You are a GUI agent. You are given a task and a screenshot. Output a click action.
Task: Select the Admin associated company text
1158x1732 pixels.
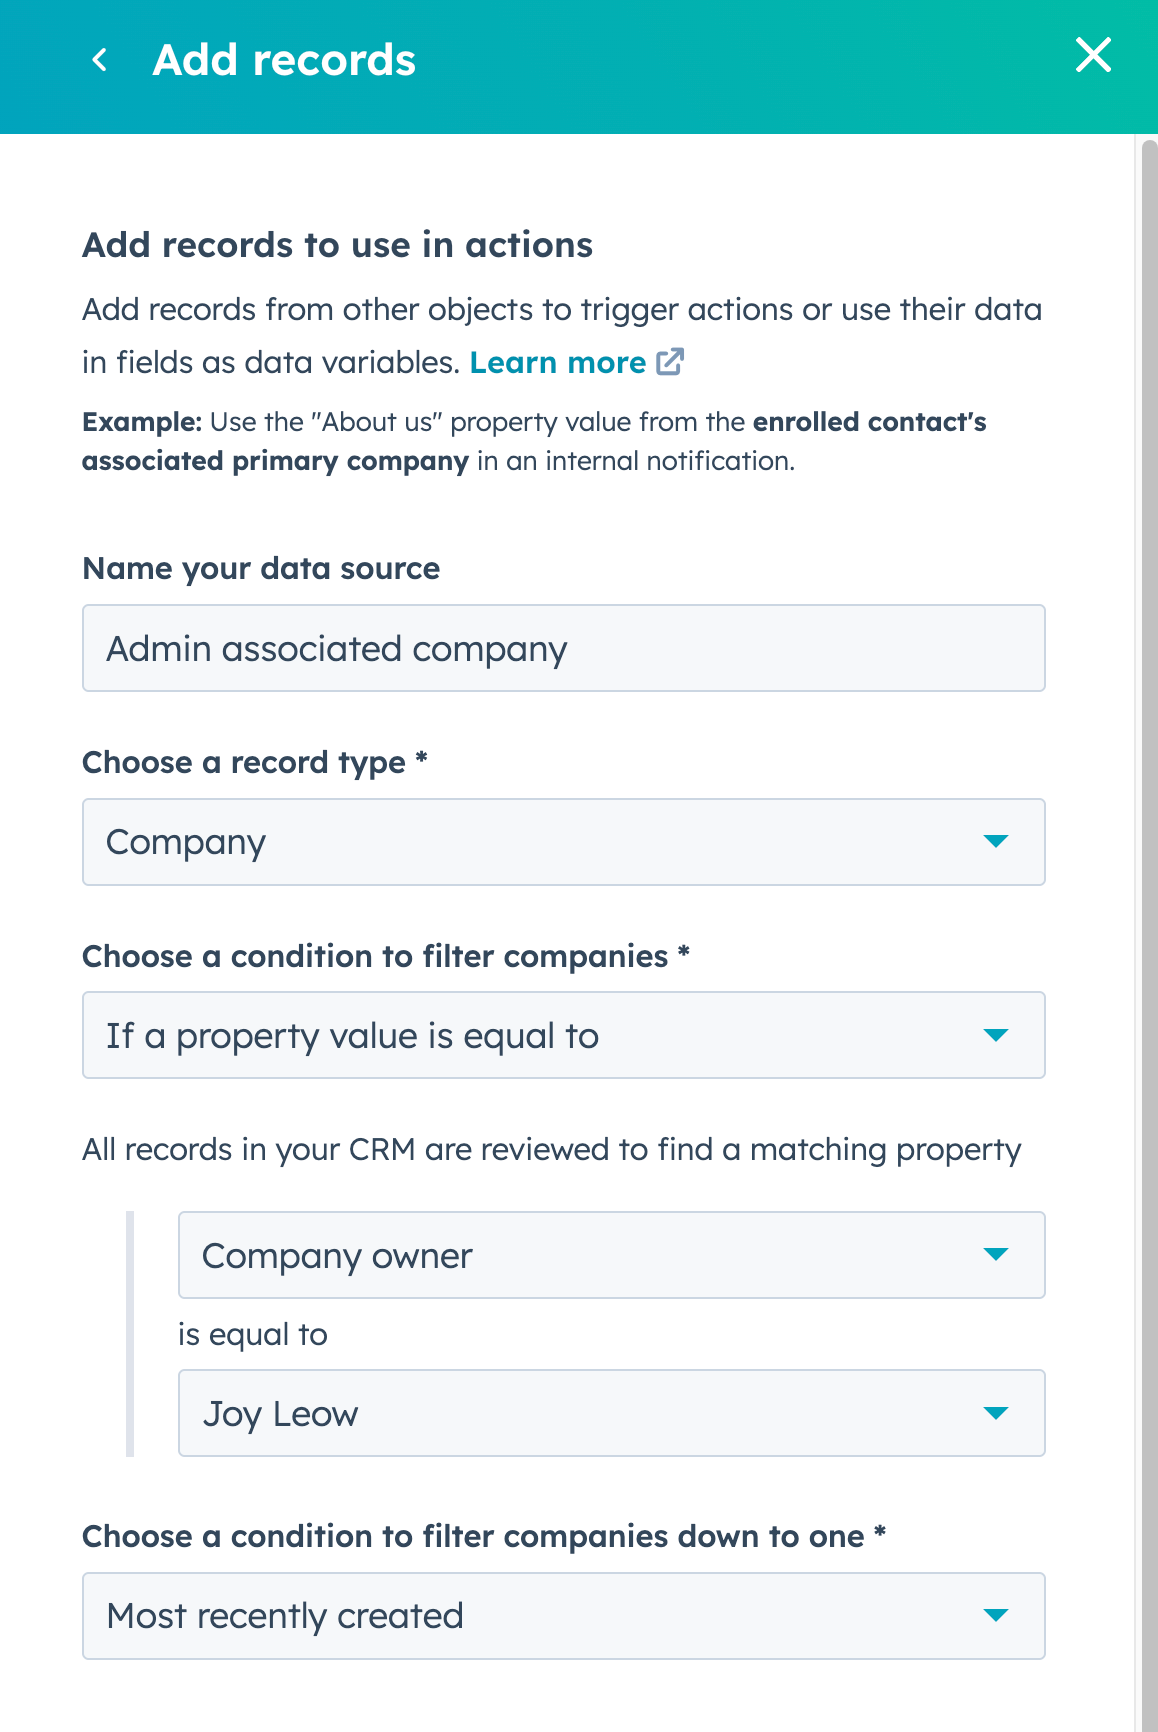337,648
